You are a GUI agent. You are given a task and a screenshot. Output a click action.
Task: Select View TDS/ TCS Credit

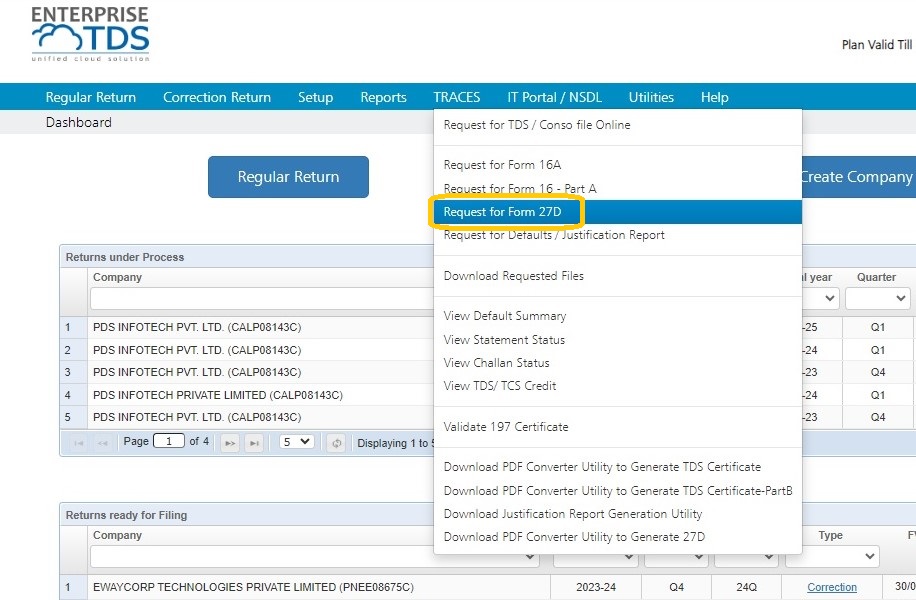click(500, 386)
